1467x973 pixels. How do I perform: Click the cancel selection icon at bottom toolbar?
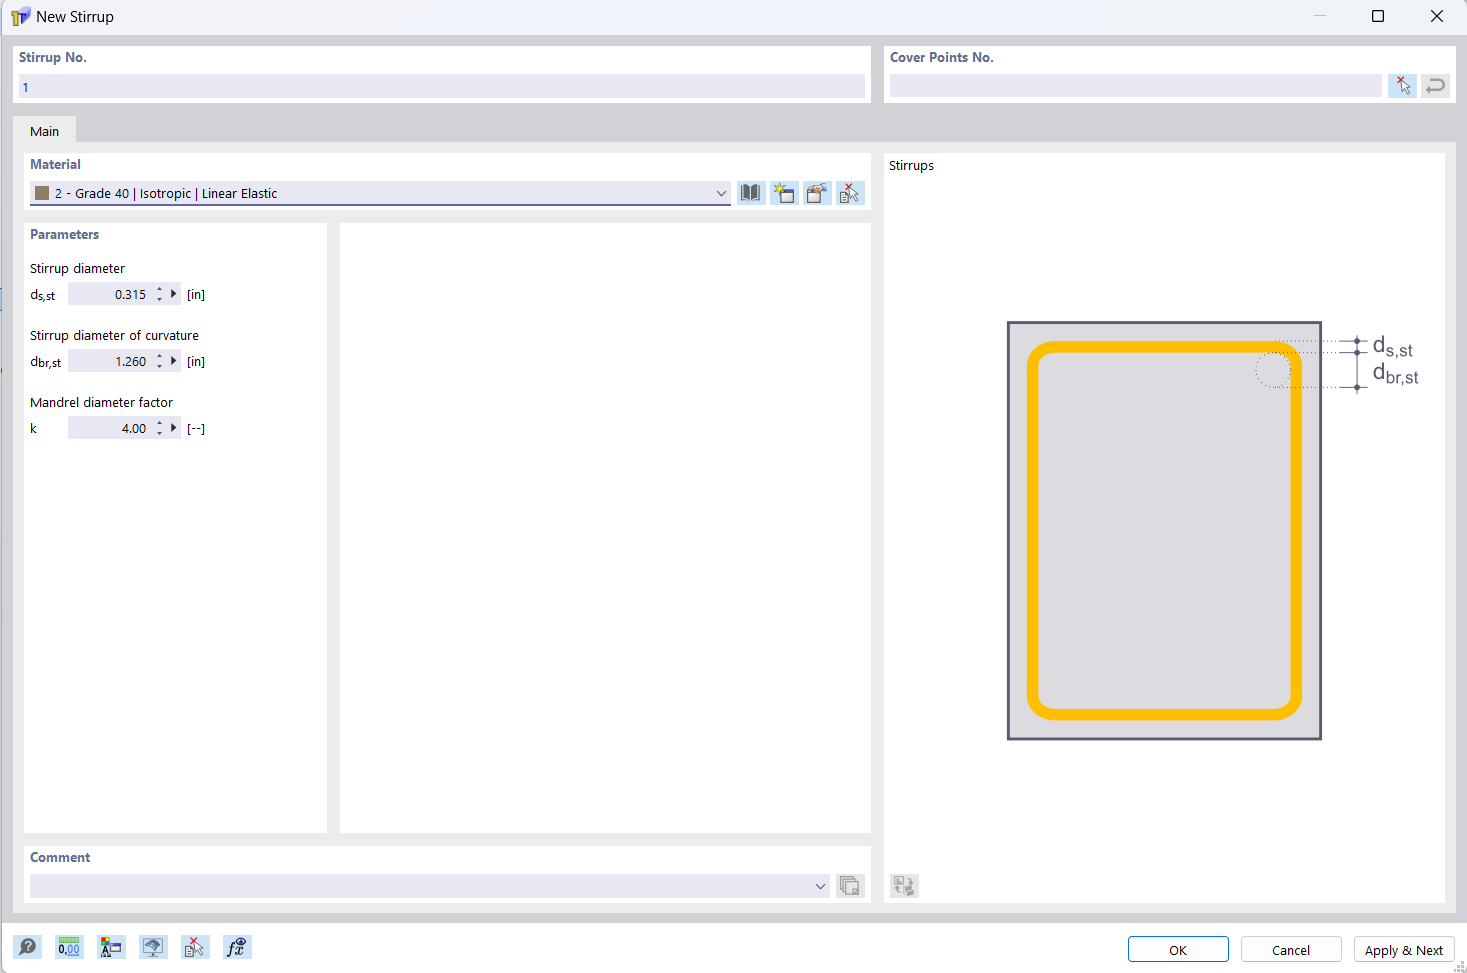point(195,946)
